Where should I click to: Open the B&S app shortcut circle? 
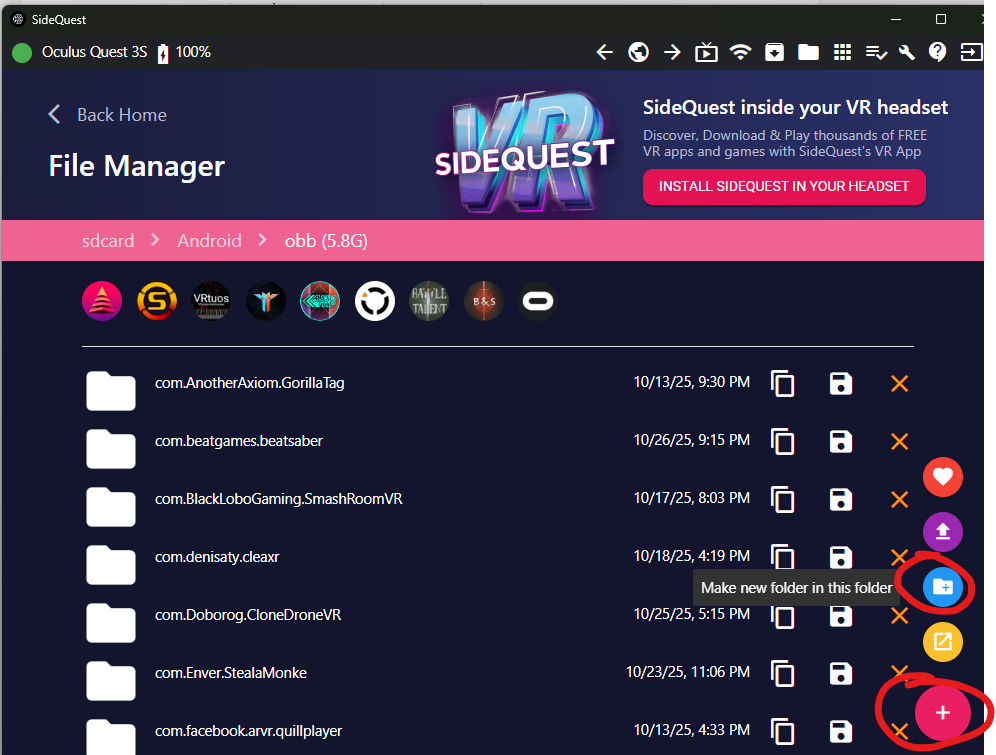(484, 301)
